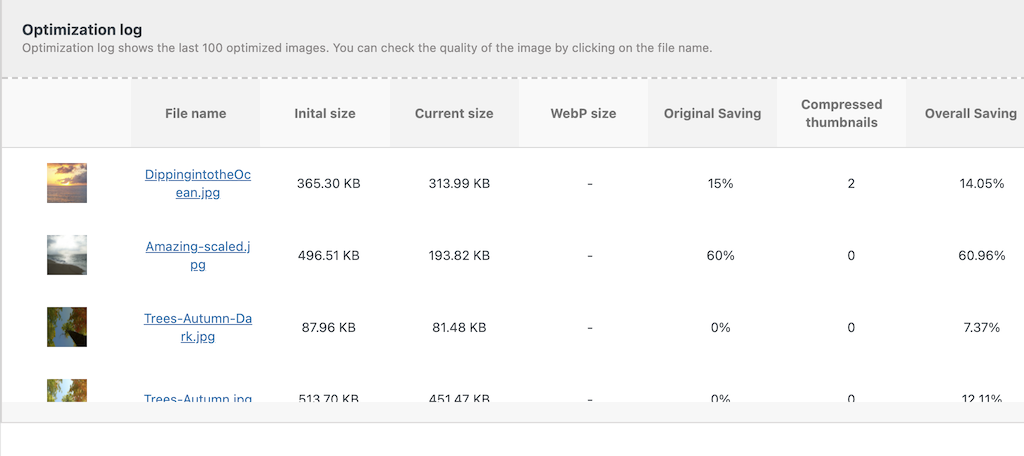
Task: Select the Overall Saving column header
Action: [970, 113]
